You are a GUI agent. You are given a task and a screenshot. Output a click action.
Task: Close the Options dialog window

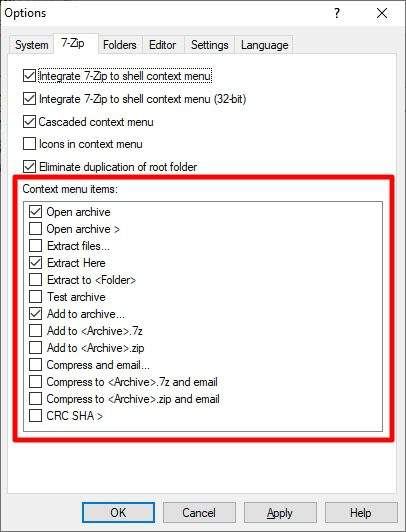[382, 14]
